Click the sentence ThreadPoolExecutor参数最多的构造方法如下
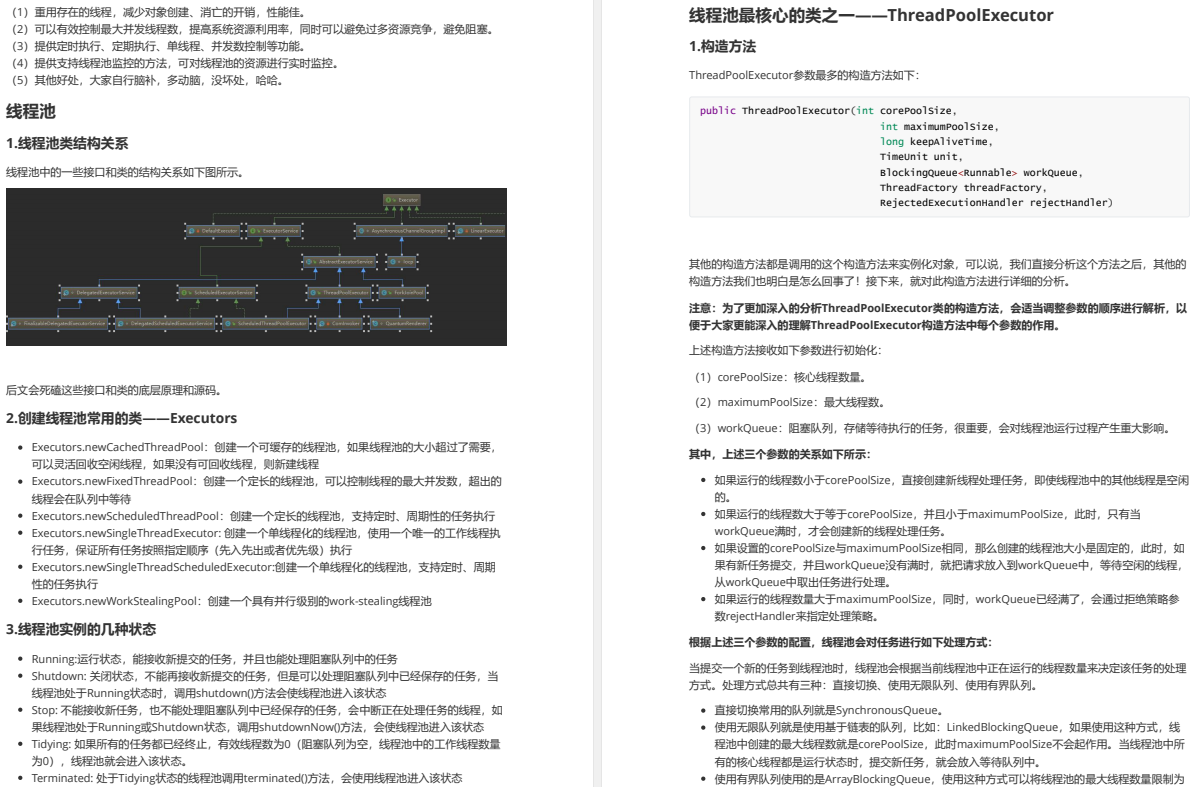 point(804,75)
